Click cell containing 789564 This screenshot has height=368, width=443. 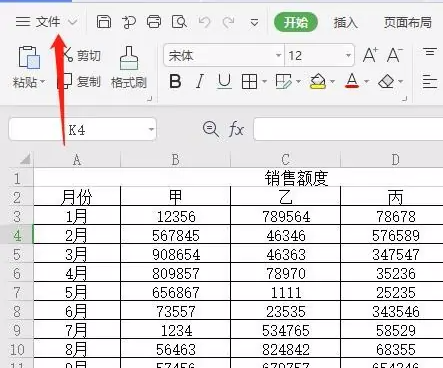(285, 216)
